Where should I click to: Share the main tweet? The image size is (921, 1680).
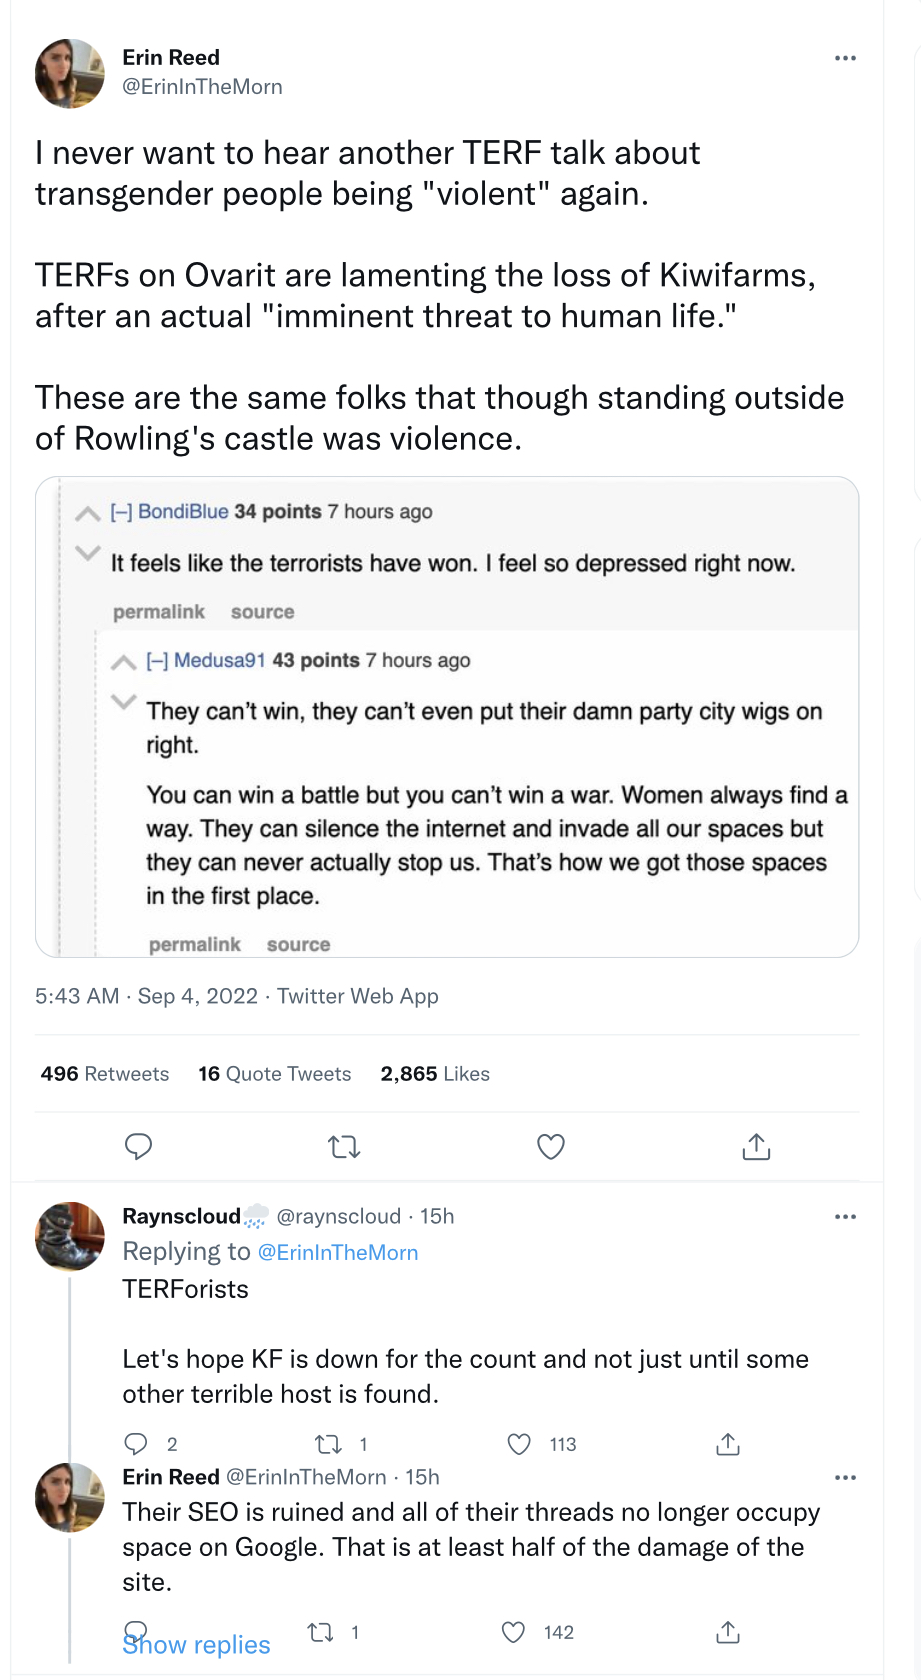coord(756,1146)
